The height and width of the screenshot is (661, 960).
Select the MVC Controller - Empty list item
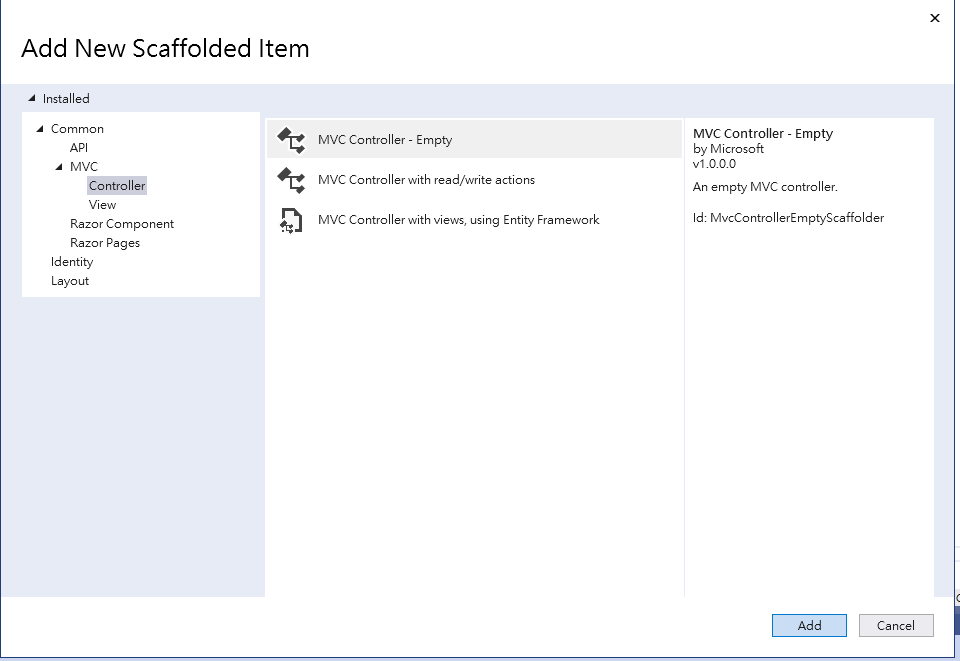coord(385,140)
